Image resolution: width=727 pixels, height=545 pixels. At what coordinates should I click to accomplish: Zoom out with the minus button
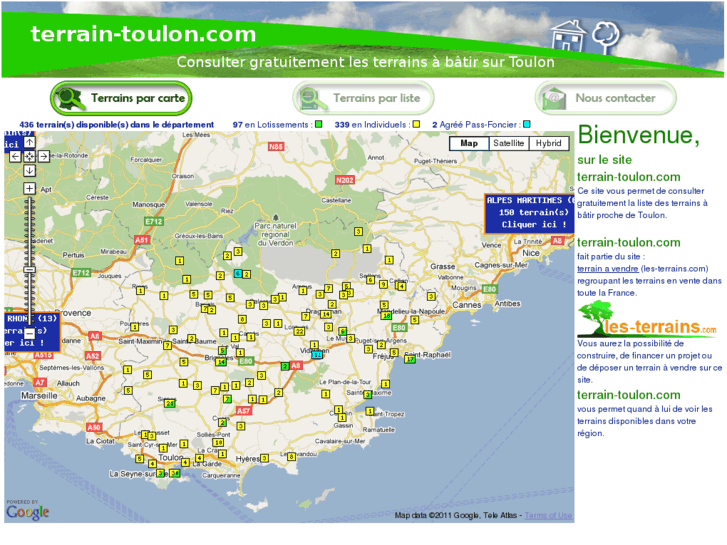(x=29, y=333)
